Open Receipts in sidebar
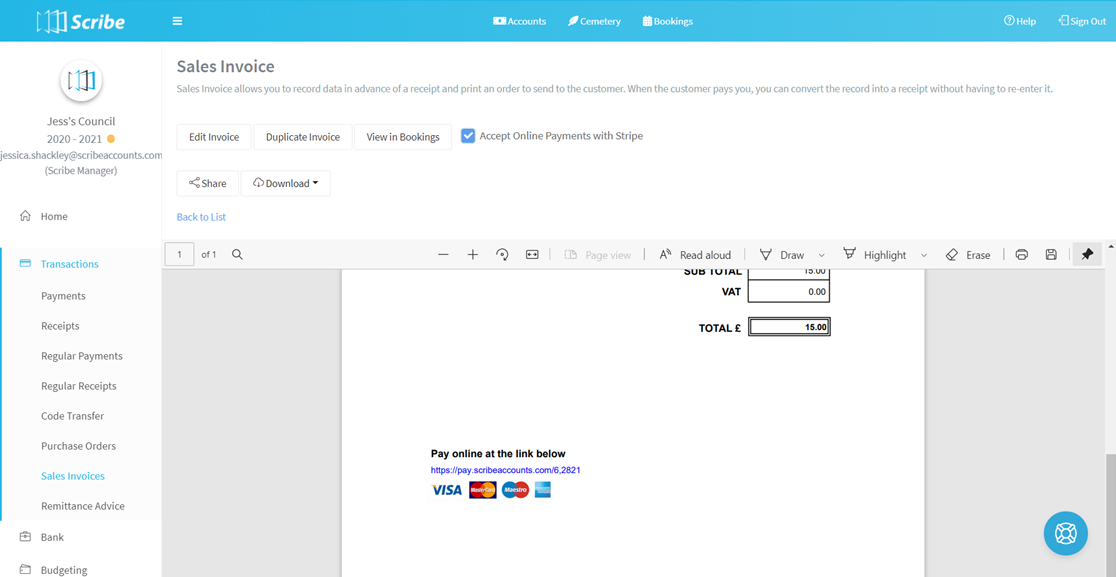The image size is (1116, 577). [60, 326]
